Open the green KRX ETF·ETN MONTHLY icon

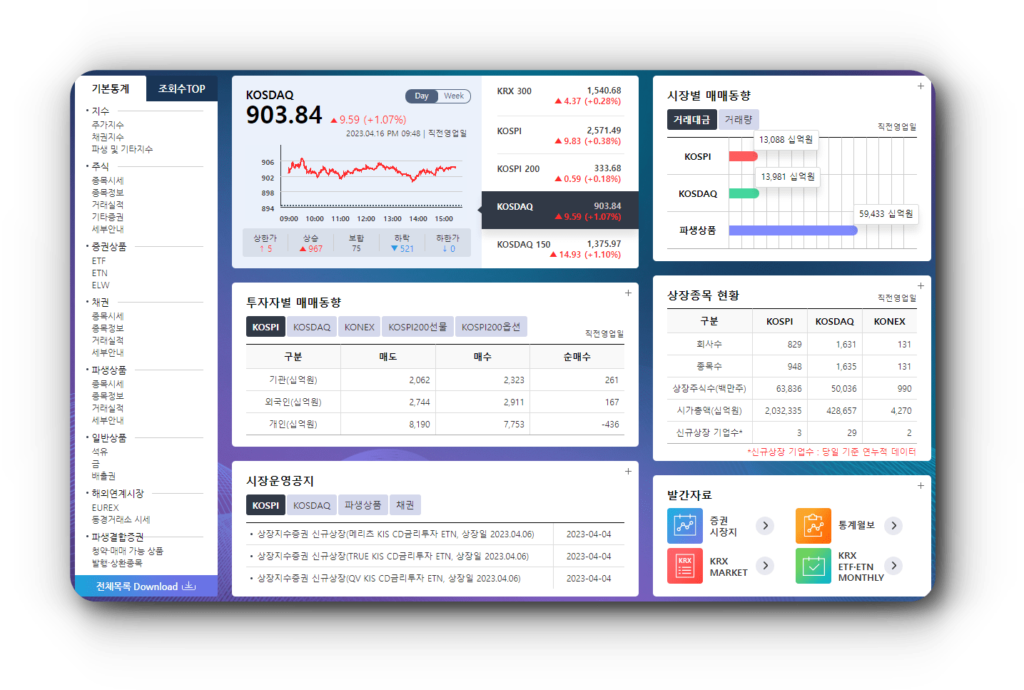pyautogui.click(x=813, y=565)
